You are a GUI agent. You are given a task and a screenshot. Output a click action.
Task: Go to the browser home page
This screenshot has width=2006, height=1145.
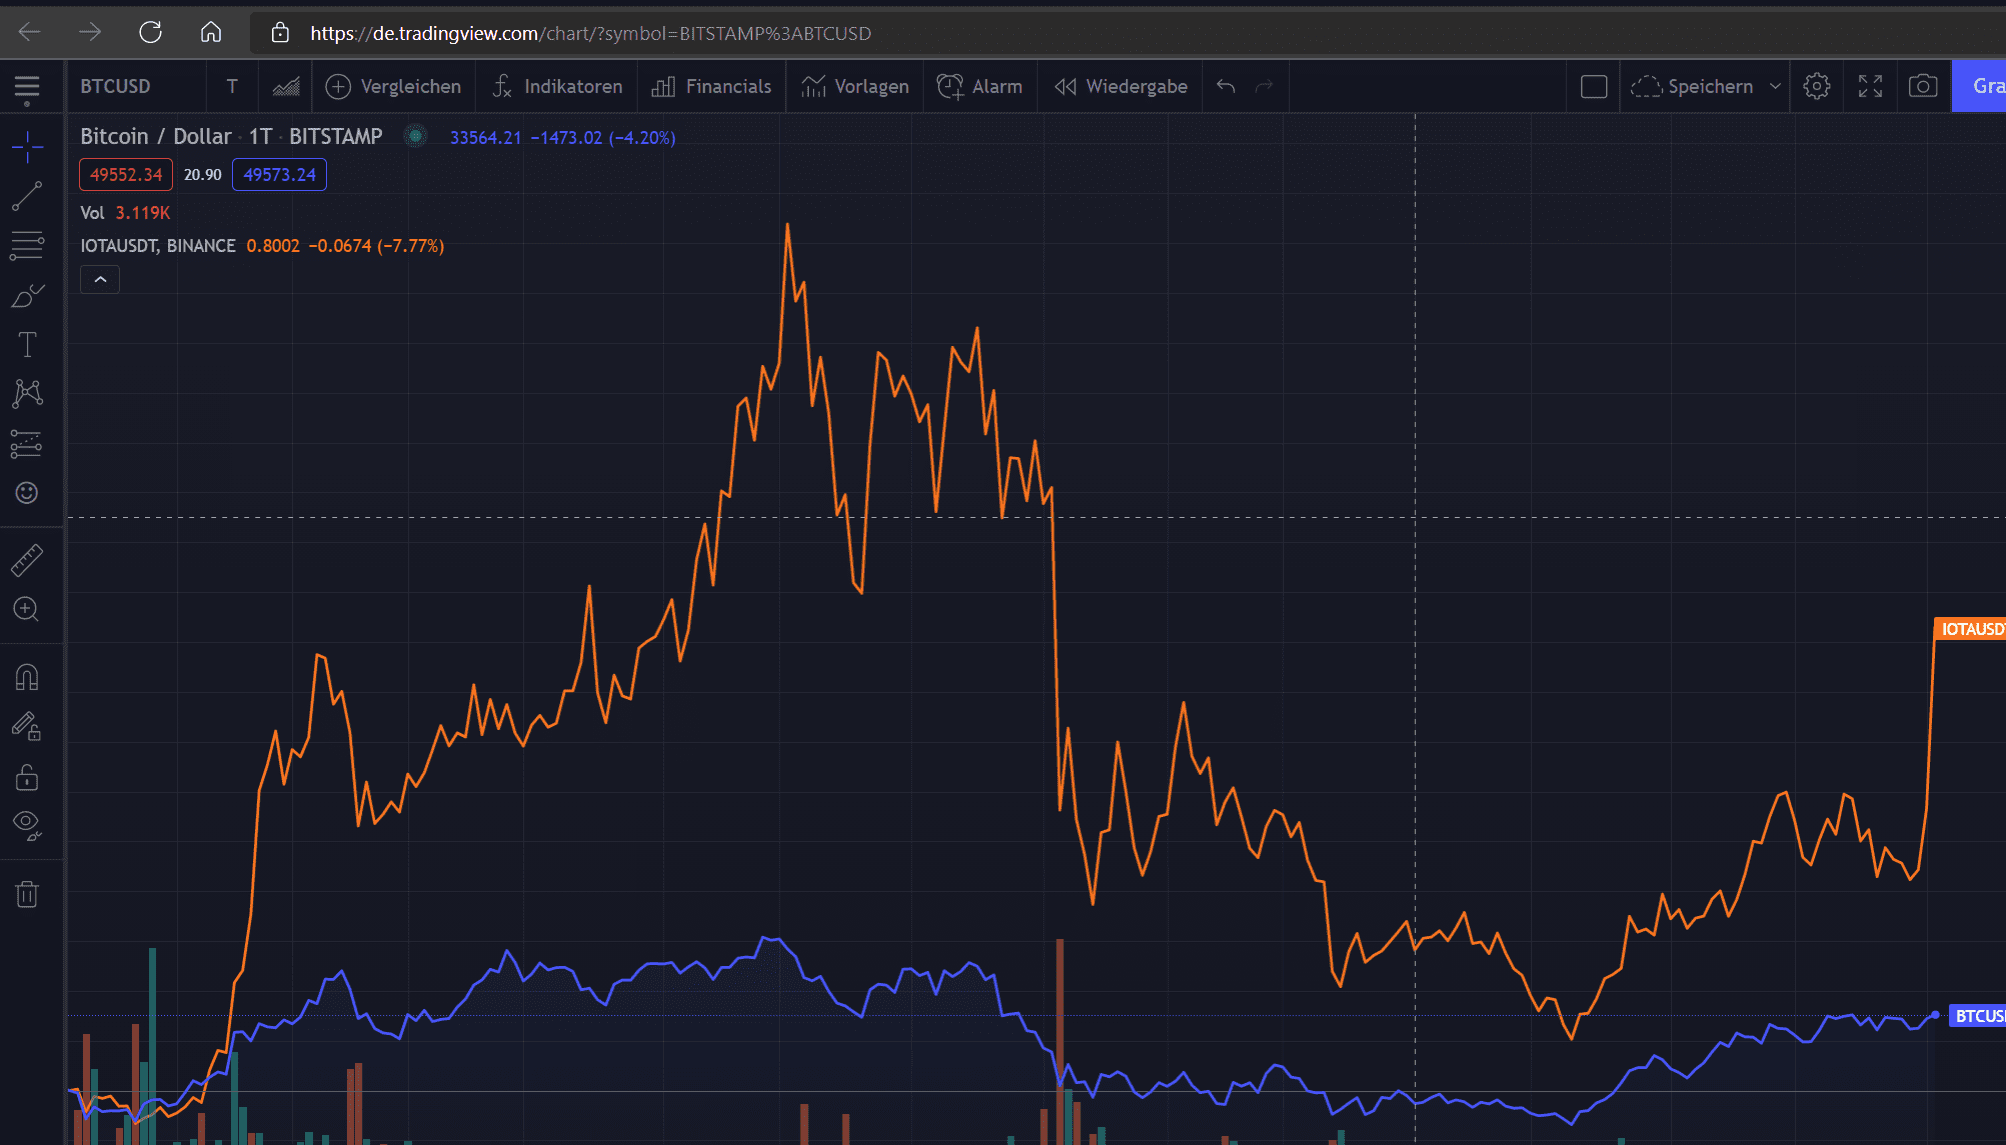pos(210,32)
